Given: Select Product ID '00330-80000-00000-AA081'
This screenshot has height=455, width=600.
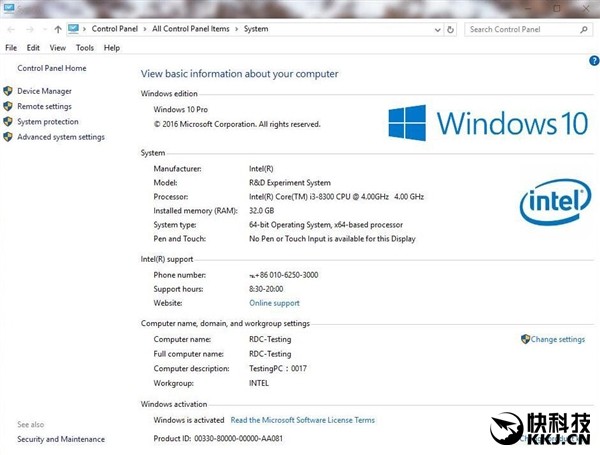Looking at the screenshot, I should 238,439.
